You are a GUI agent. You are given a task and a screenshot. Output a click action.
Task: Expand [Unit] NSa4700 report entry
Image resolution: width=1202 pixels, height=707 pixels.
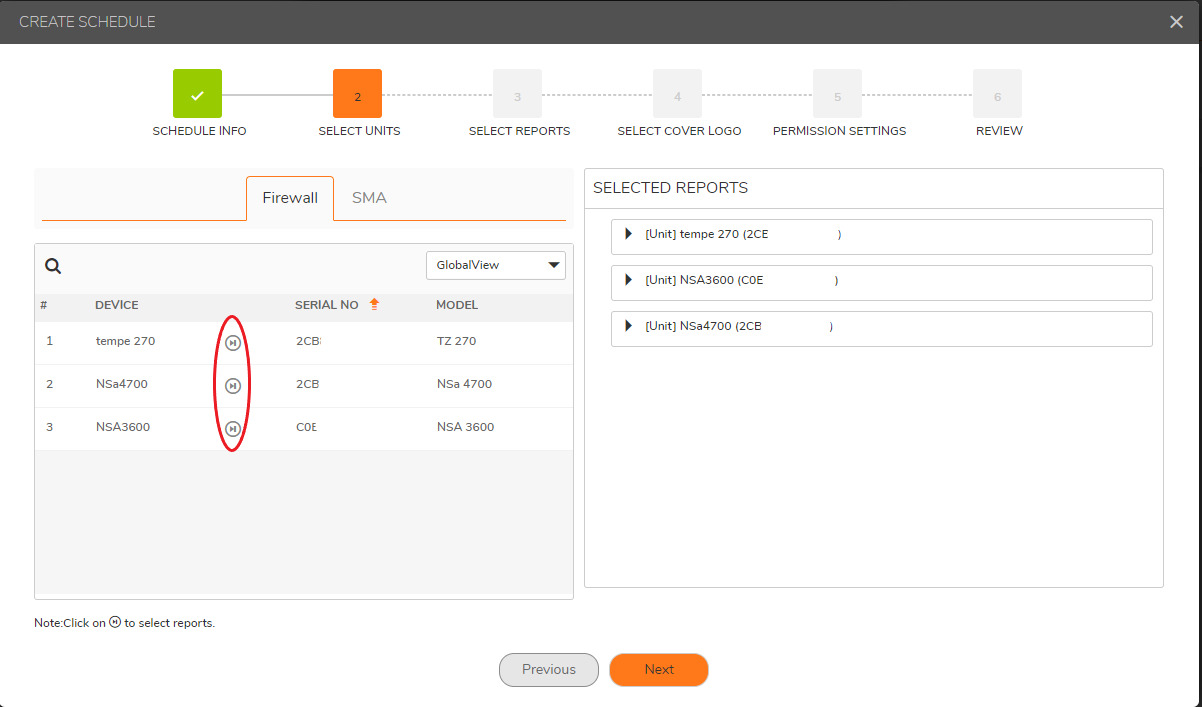coord(629,326)
